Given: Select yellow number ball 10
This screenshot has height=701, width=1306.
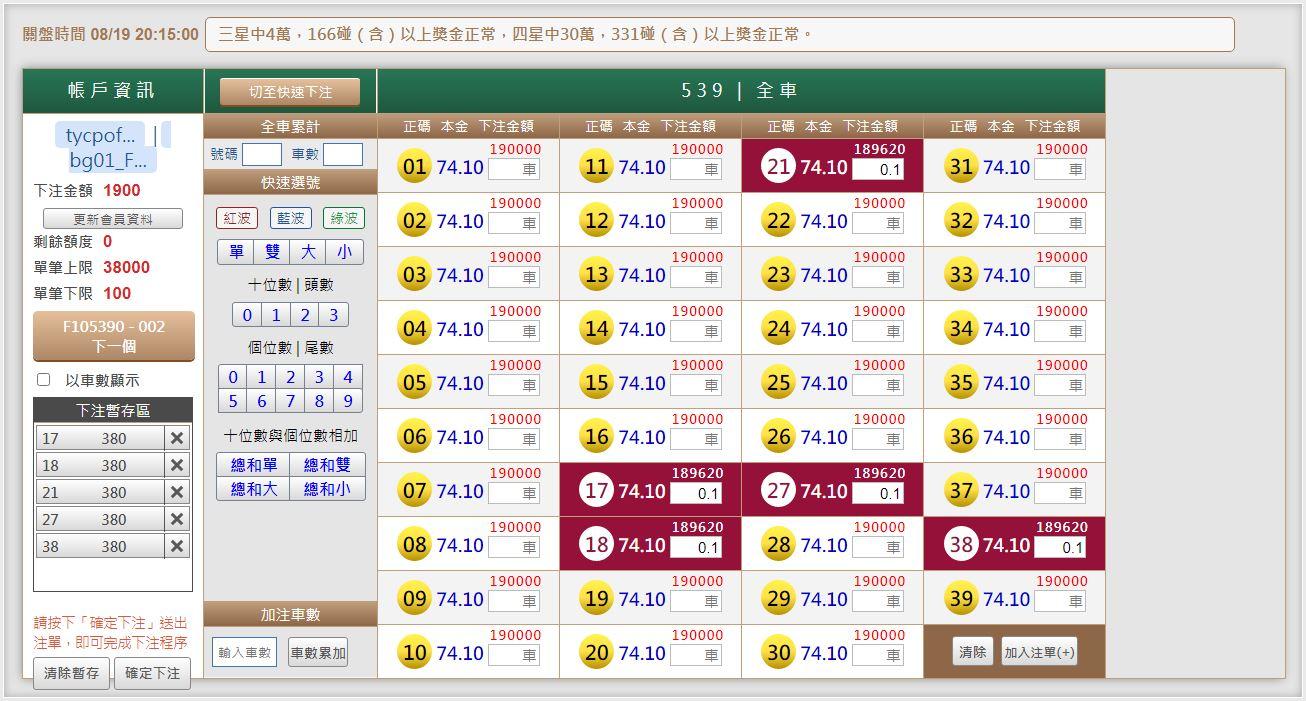Looking at the screenshot, I should click(x=414, y=653).
